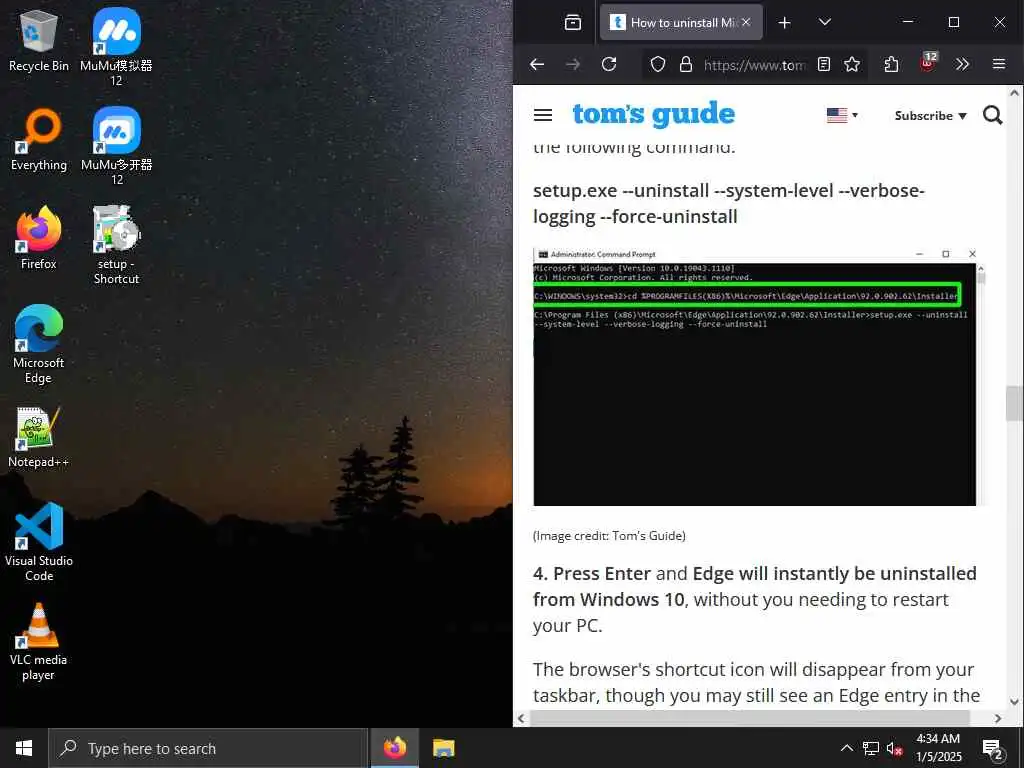
Task: Go to the Tom's Guide logo homepage
Action: (654, 114)
